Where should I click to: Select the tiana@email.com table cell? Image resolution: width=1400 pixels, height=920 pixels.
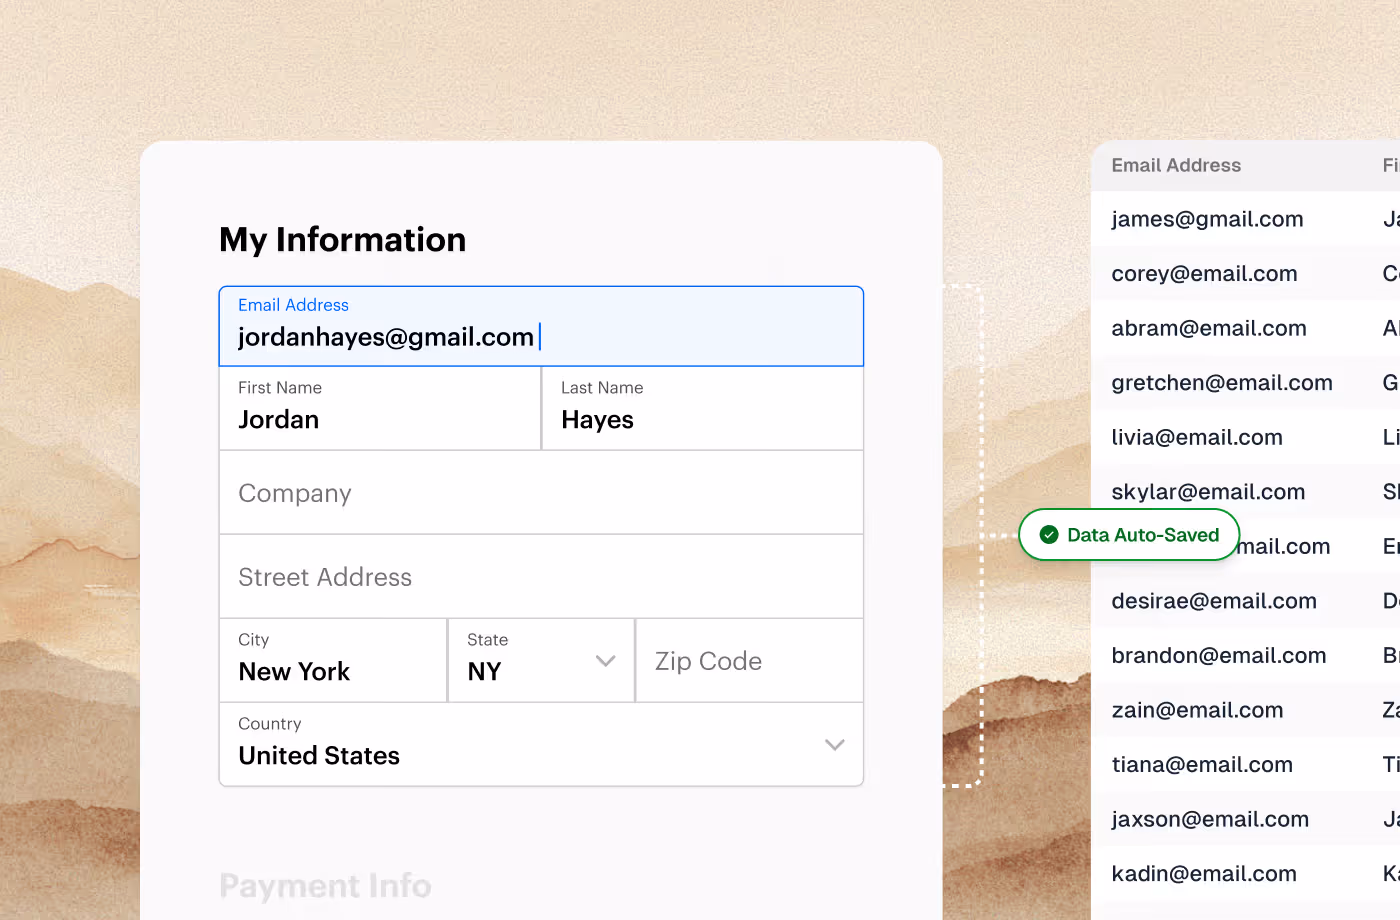coord(1202,765)
